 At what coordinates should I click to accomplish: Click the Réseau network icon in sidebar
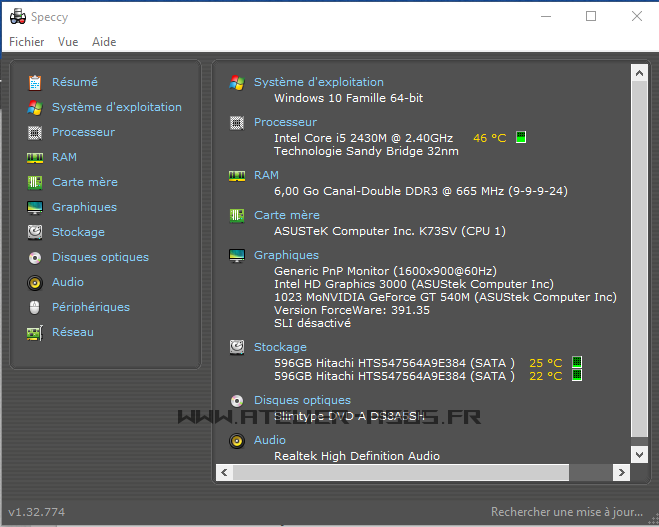35,332
